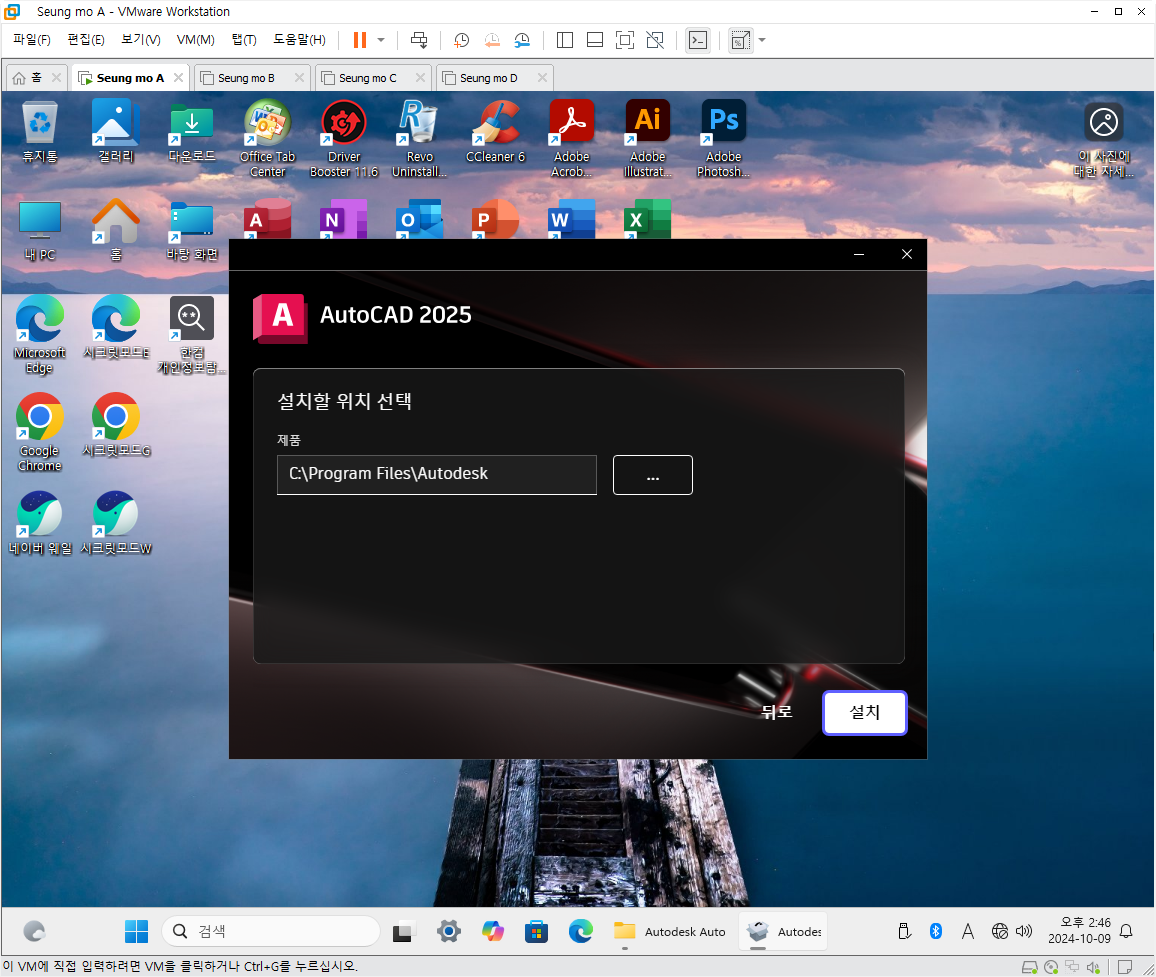The height and width of the screenshot is (977, 1156).
Task: Select the Revo Uninstaller desktop icon
Action: point(419,139)
